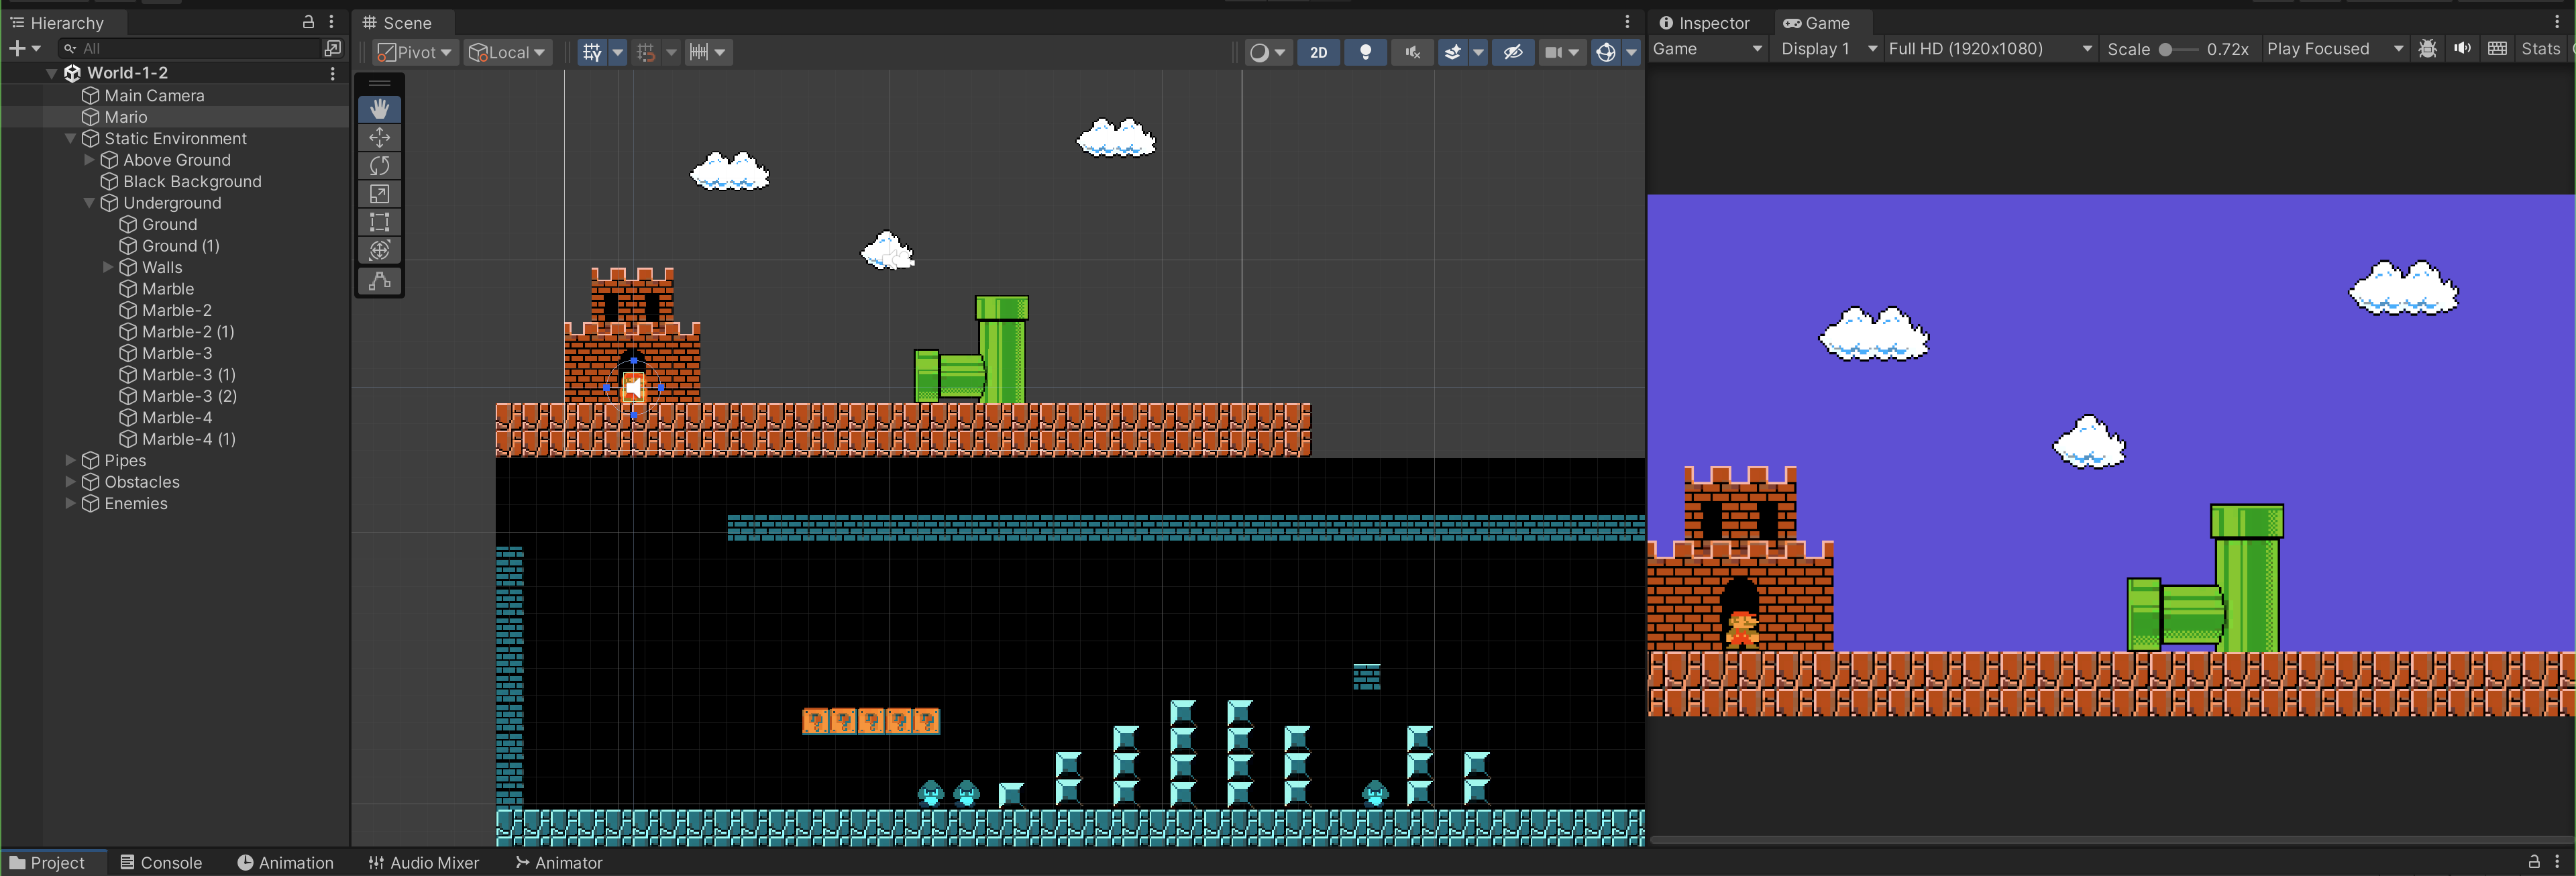Toggle the grid visibility button in Scene
This screenshot has width=2576, height=876.
point(592,52)
